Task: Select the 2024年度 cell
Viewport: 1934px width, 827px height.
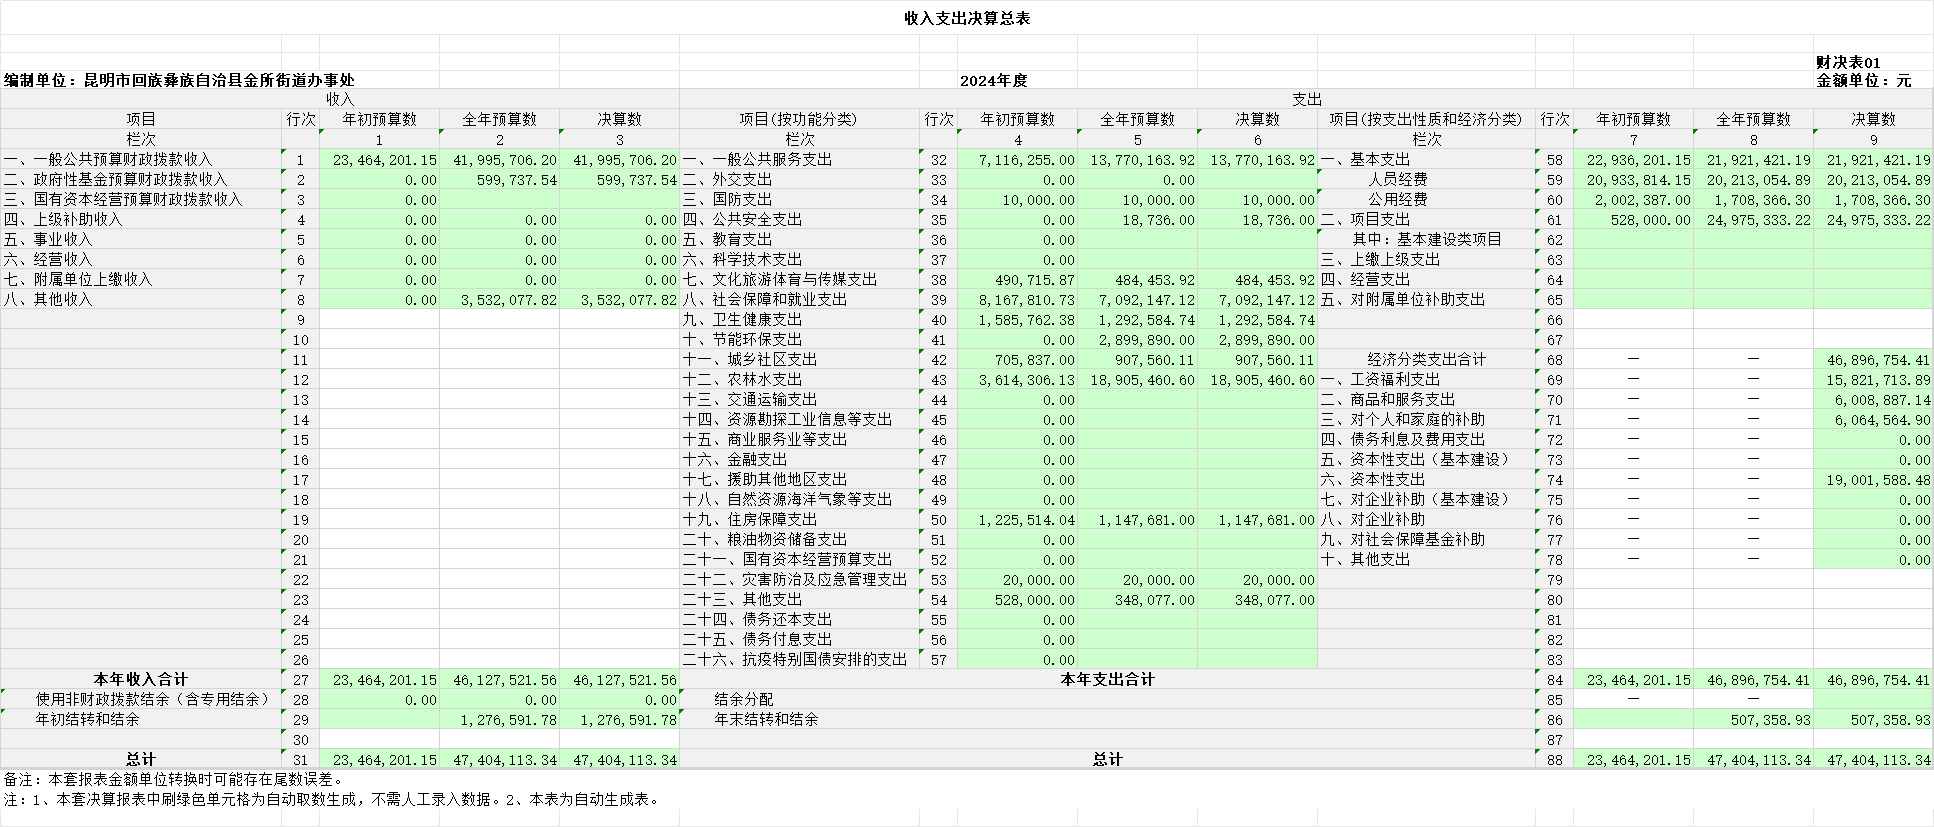Action: (993, 80)
